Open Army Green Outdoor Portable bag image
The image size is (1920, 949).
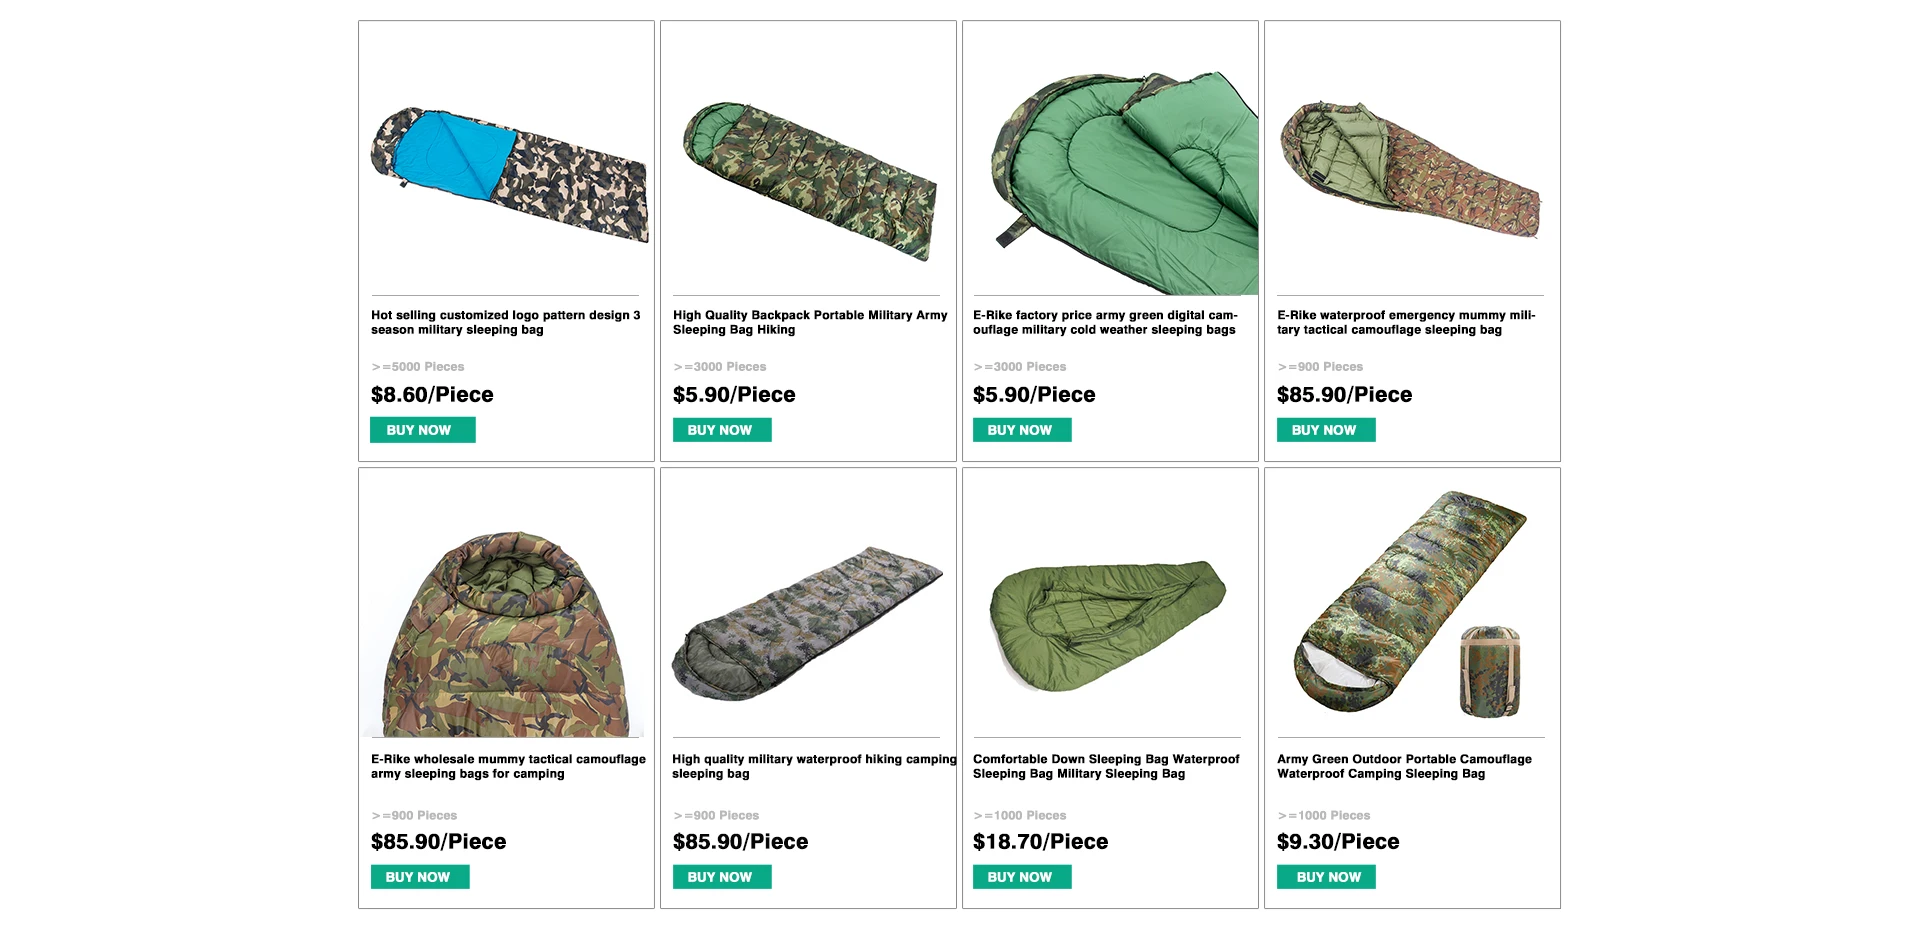click(1410, 604)
